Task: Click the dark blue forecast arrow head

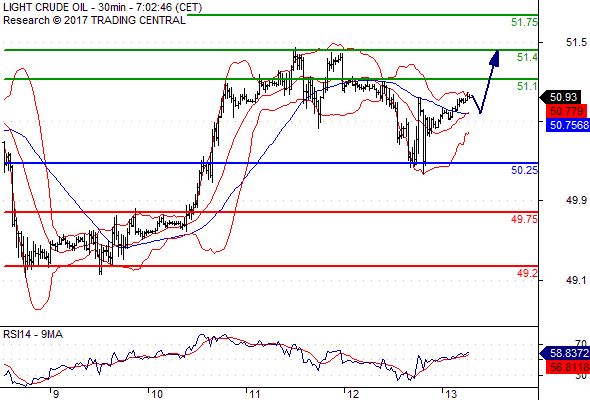Action: coord(495,58)
